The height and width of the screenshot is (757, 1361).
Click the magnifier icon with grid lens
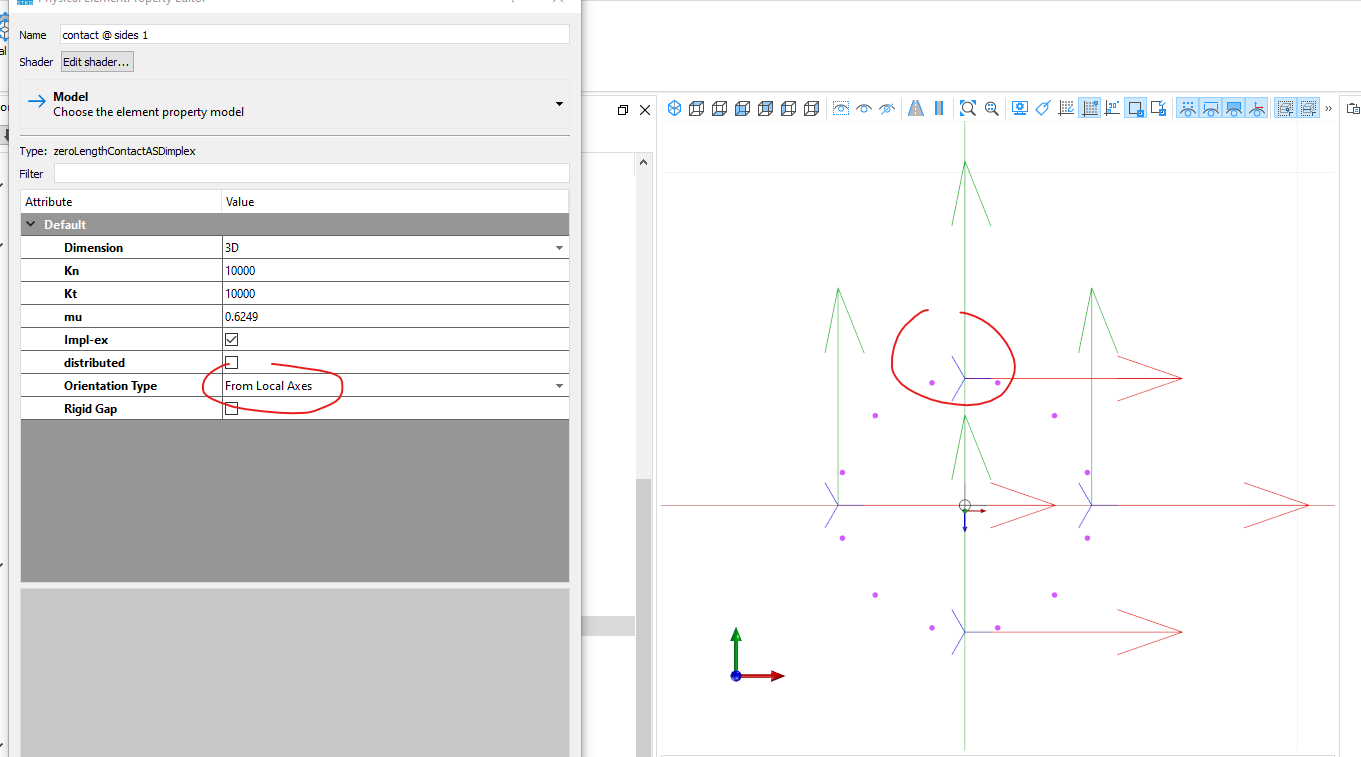[991, 108]
